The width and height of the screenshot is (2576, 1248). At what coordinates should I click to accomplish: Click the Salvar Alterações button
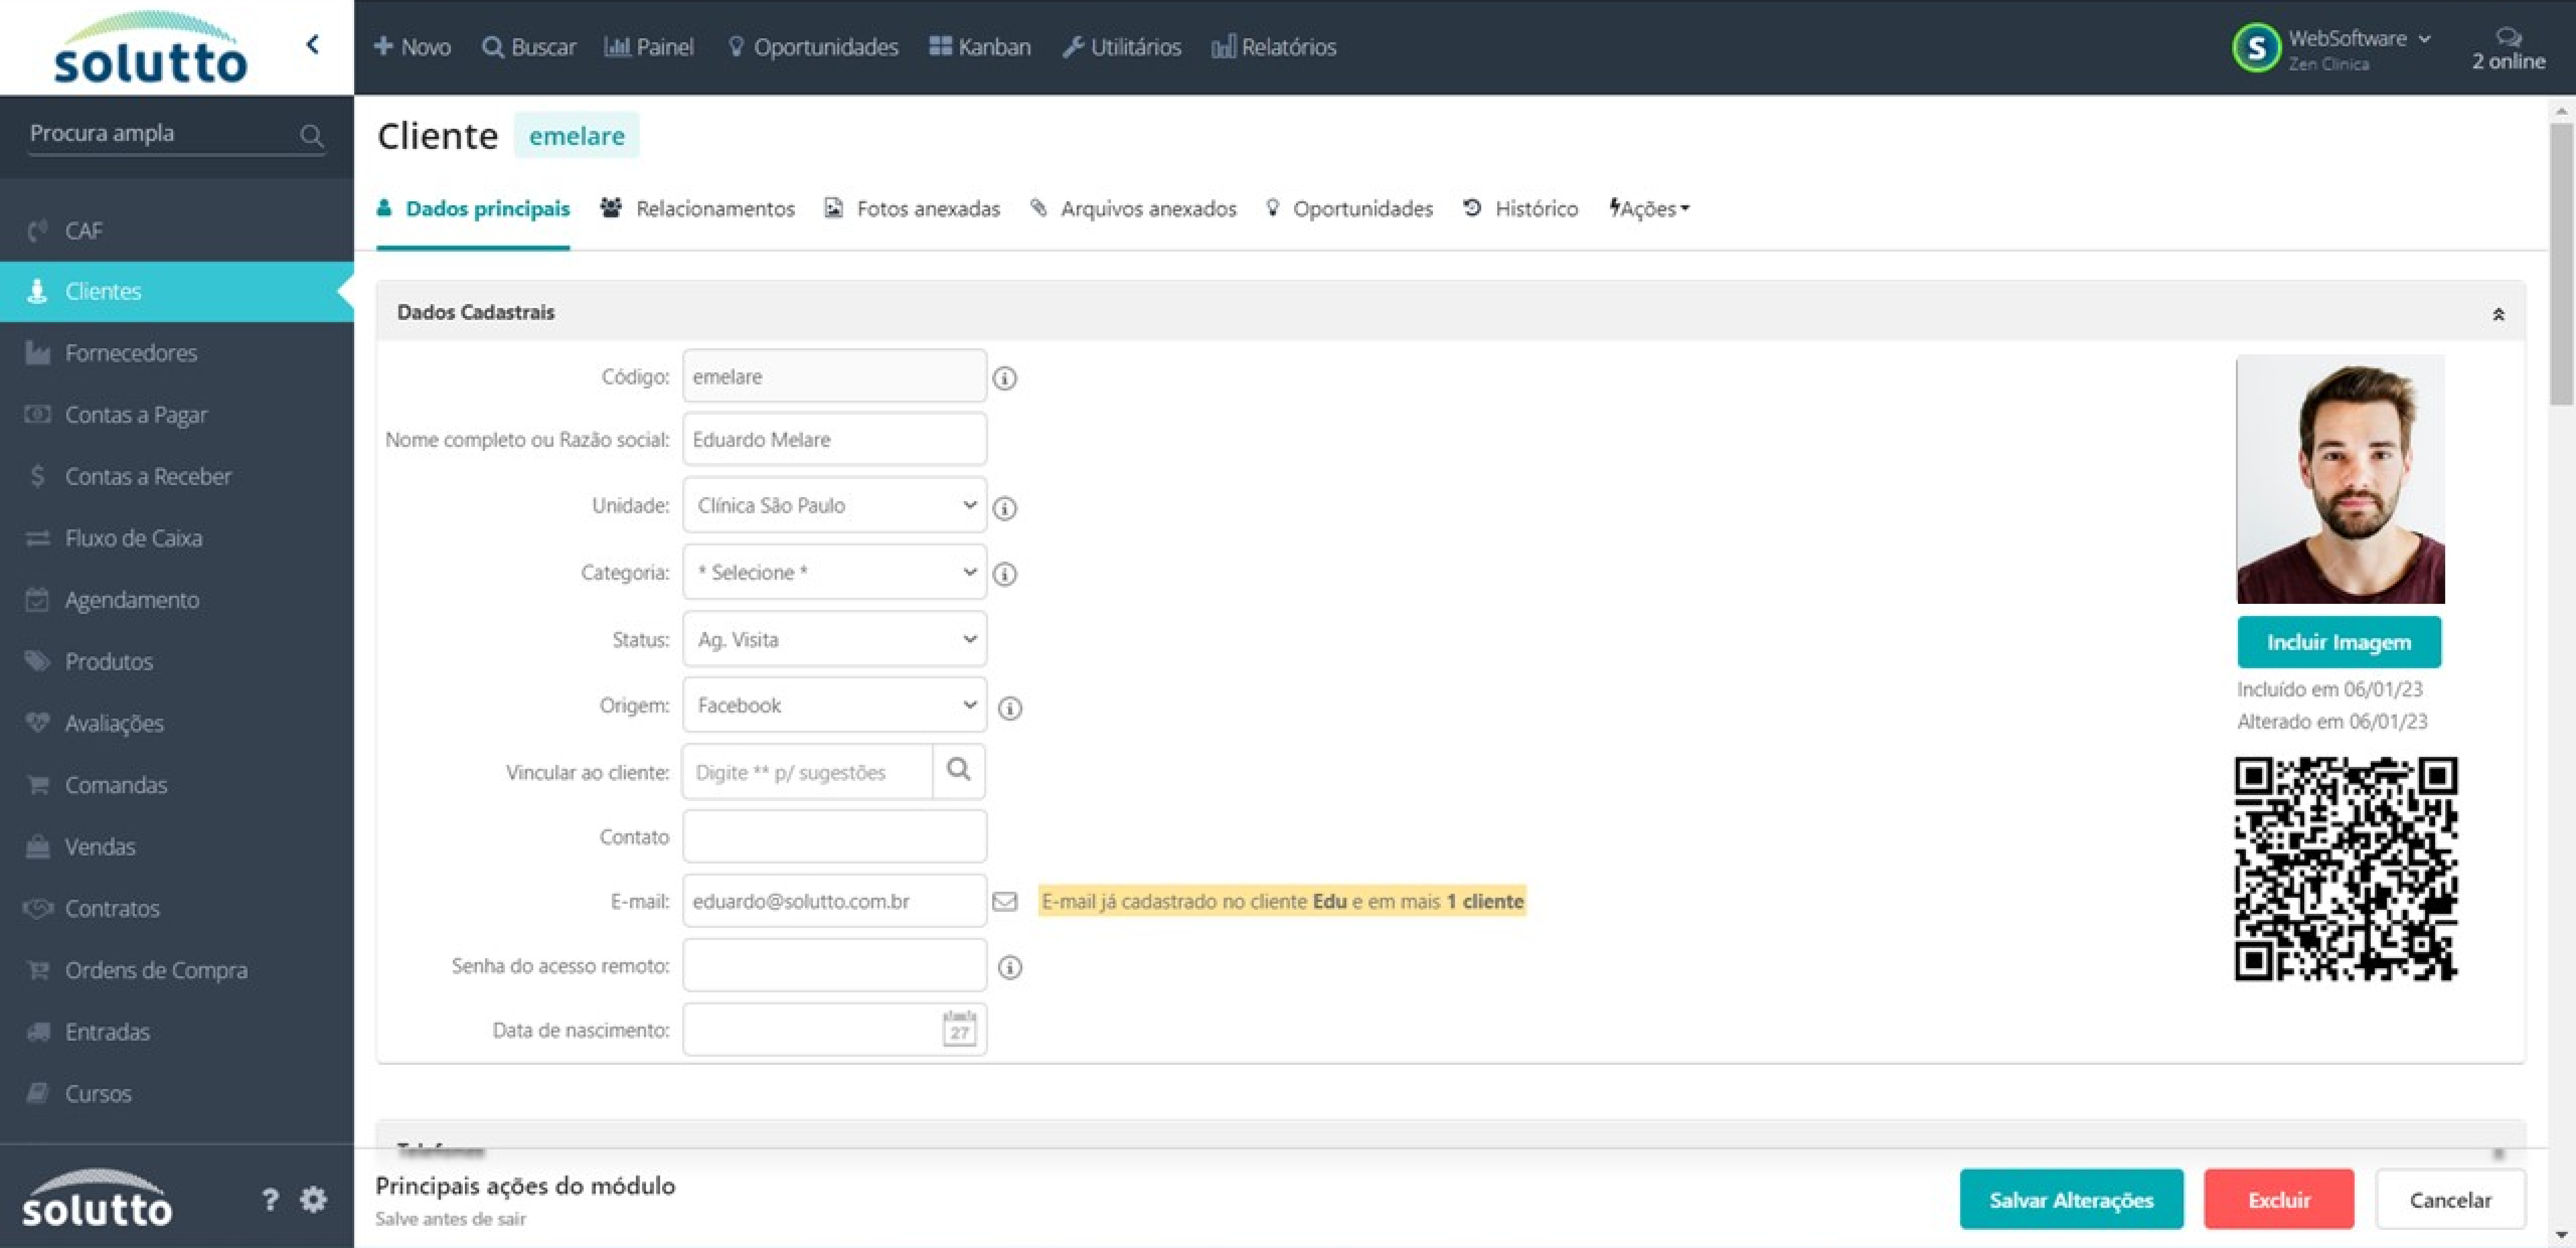coord(2071,1199)
